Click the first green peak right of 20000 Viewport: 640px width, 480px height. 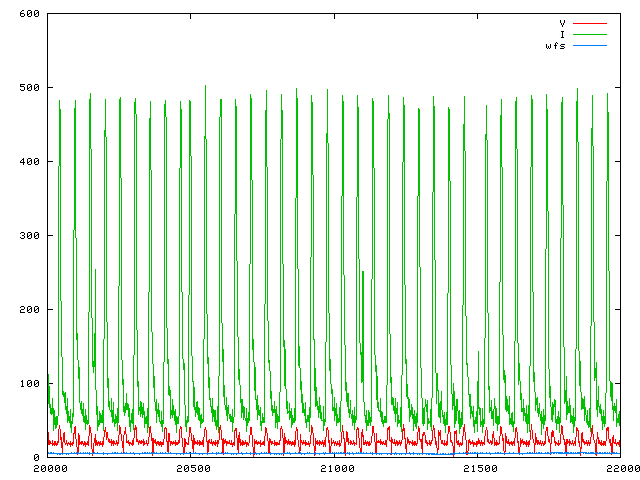[x=60, y=102]
